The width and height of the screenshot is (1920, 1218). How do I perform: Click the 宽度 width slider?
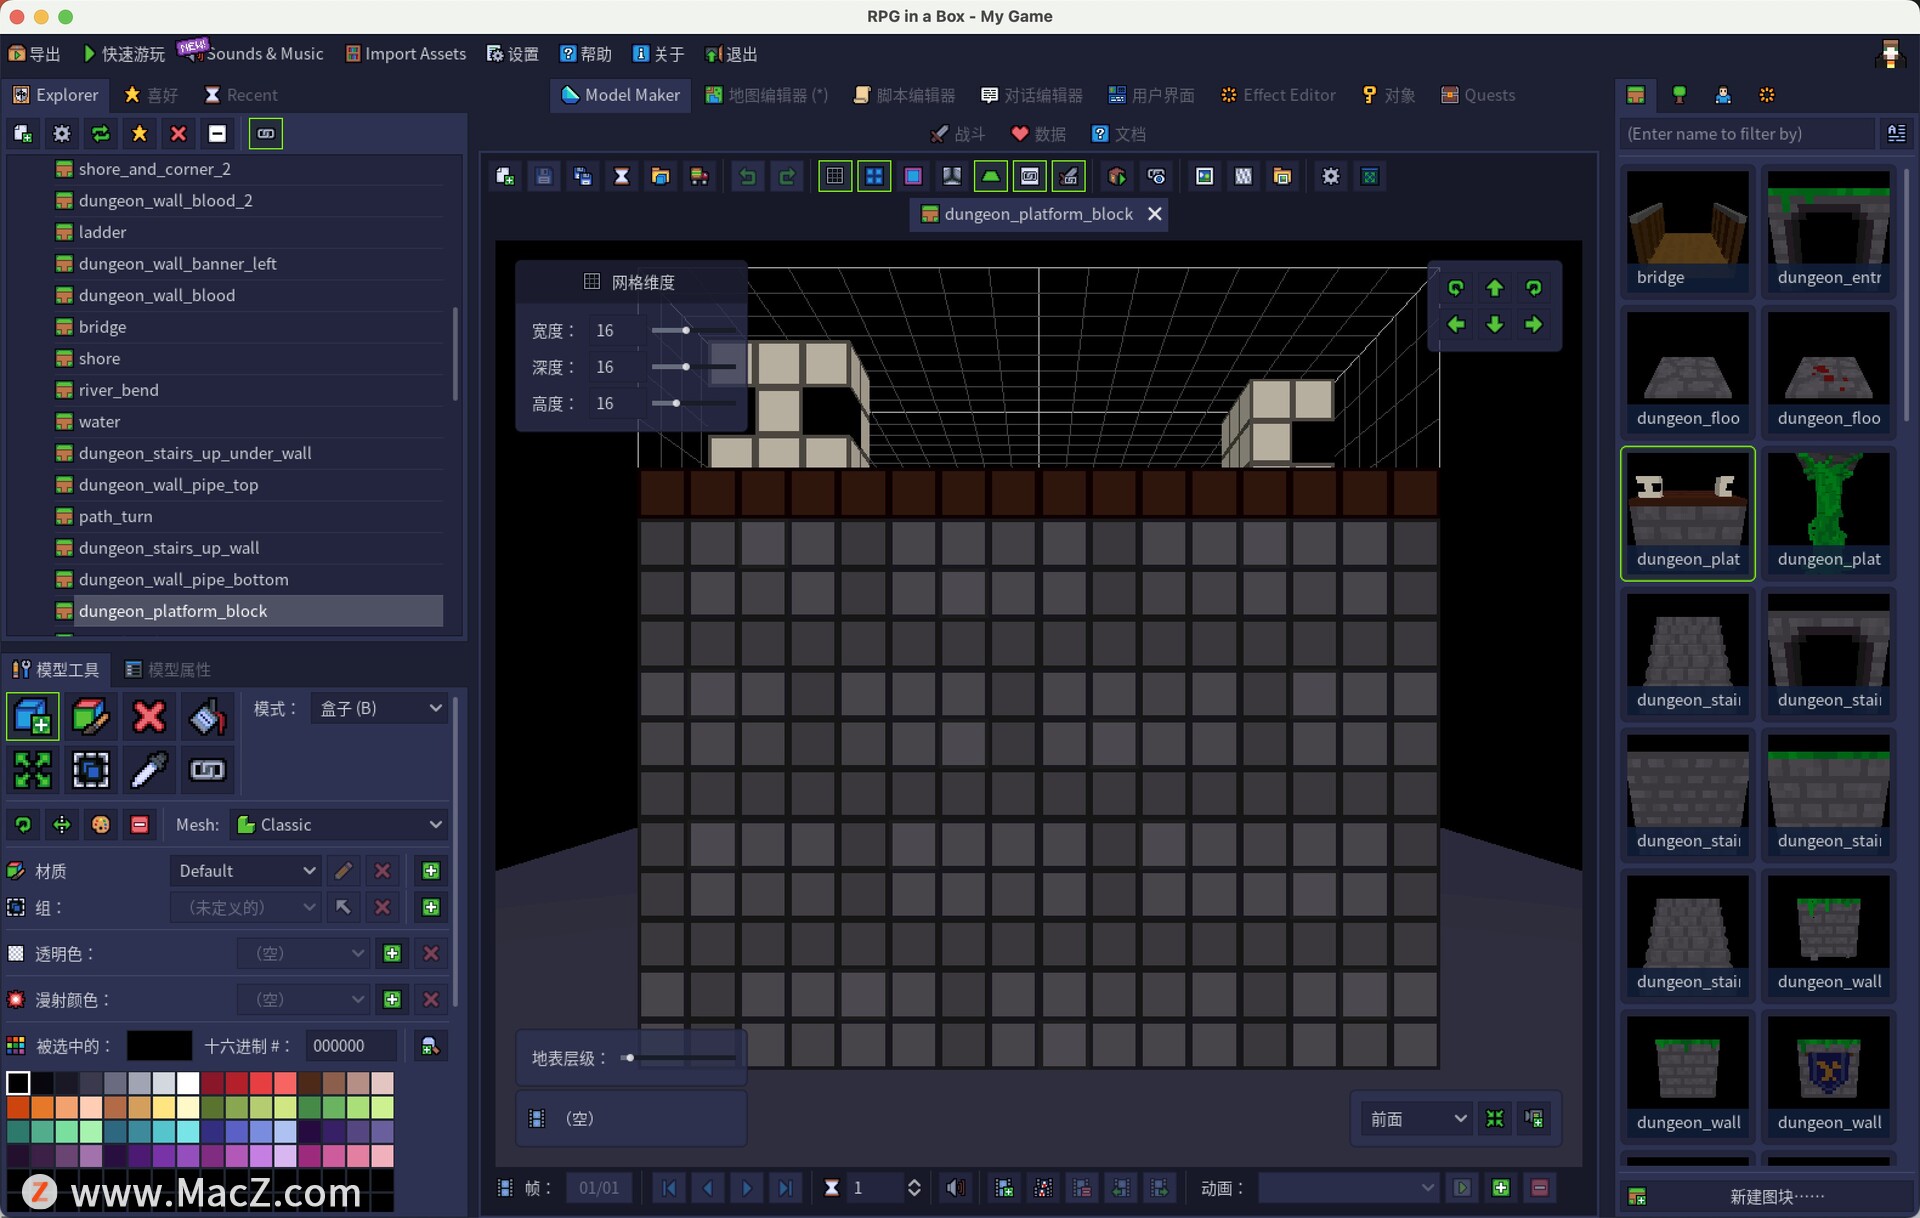tap(692, 330)
